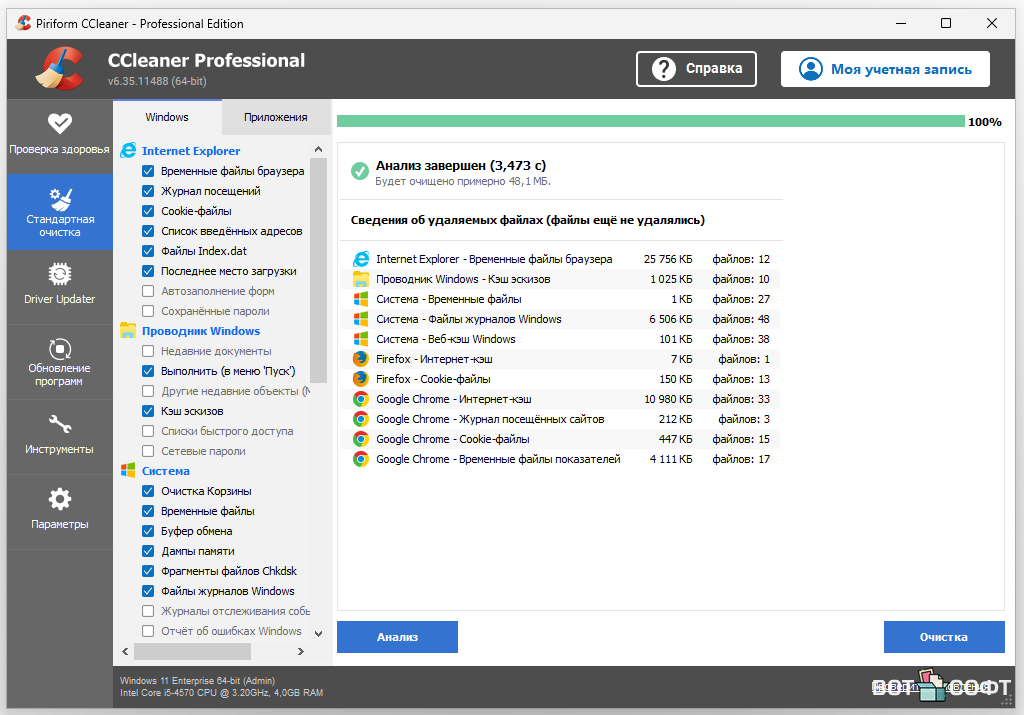Click the green analysis complete checkmark icon

tap(360, 171)
